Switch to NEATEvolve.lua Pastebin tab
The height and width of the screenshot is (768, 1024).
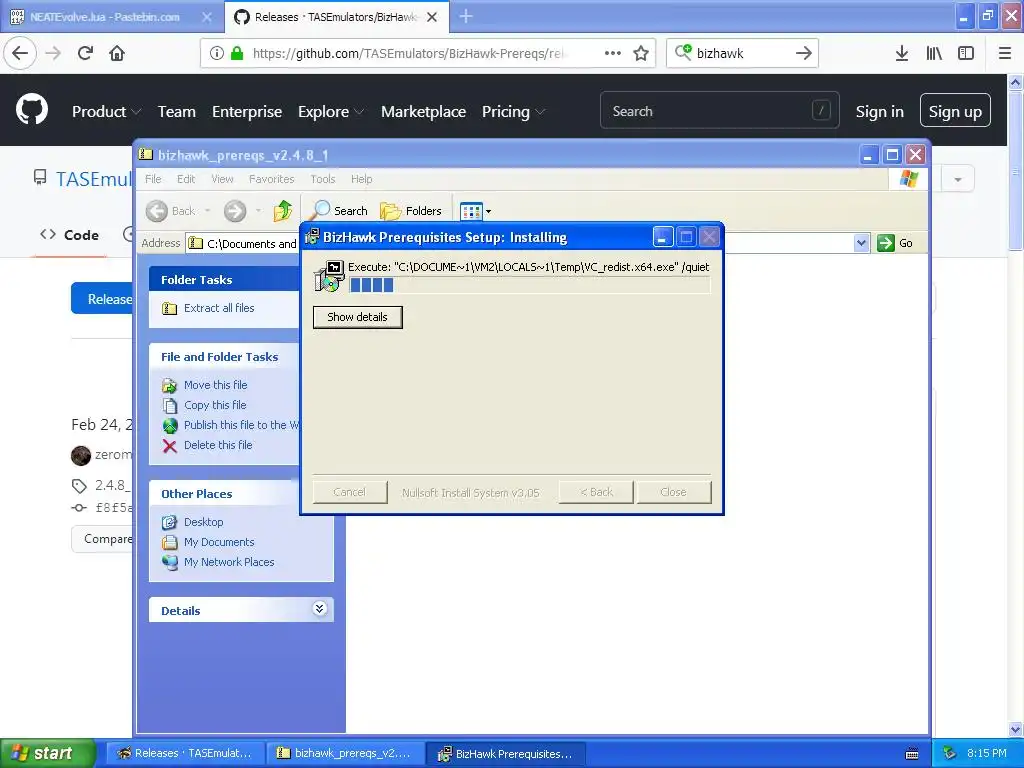tap(104, 17)
